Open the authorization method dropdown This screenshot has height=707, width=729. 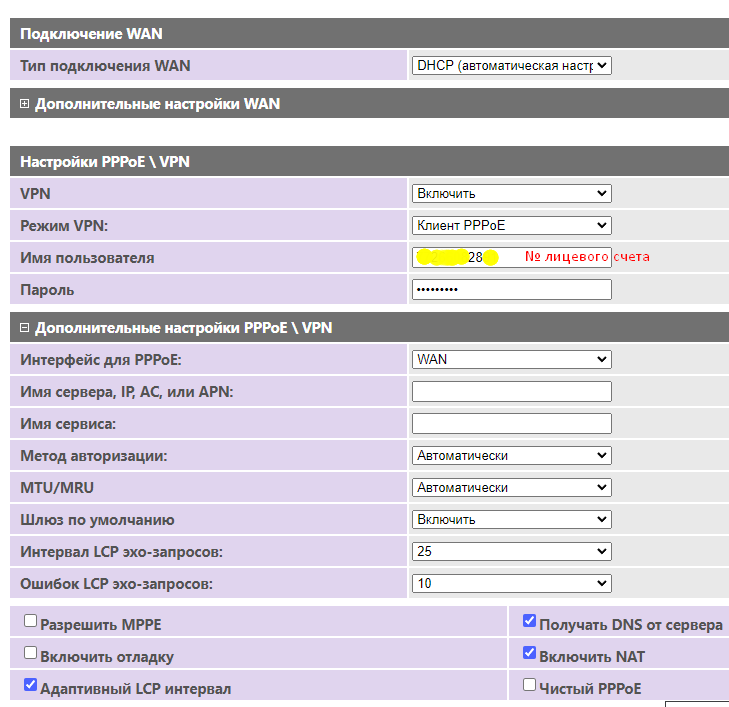[511, 455]
